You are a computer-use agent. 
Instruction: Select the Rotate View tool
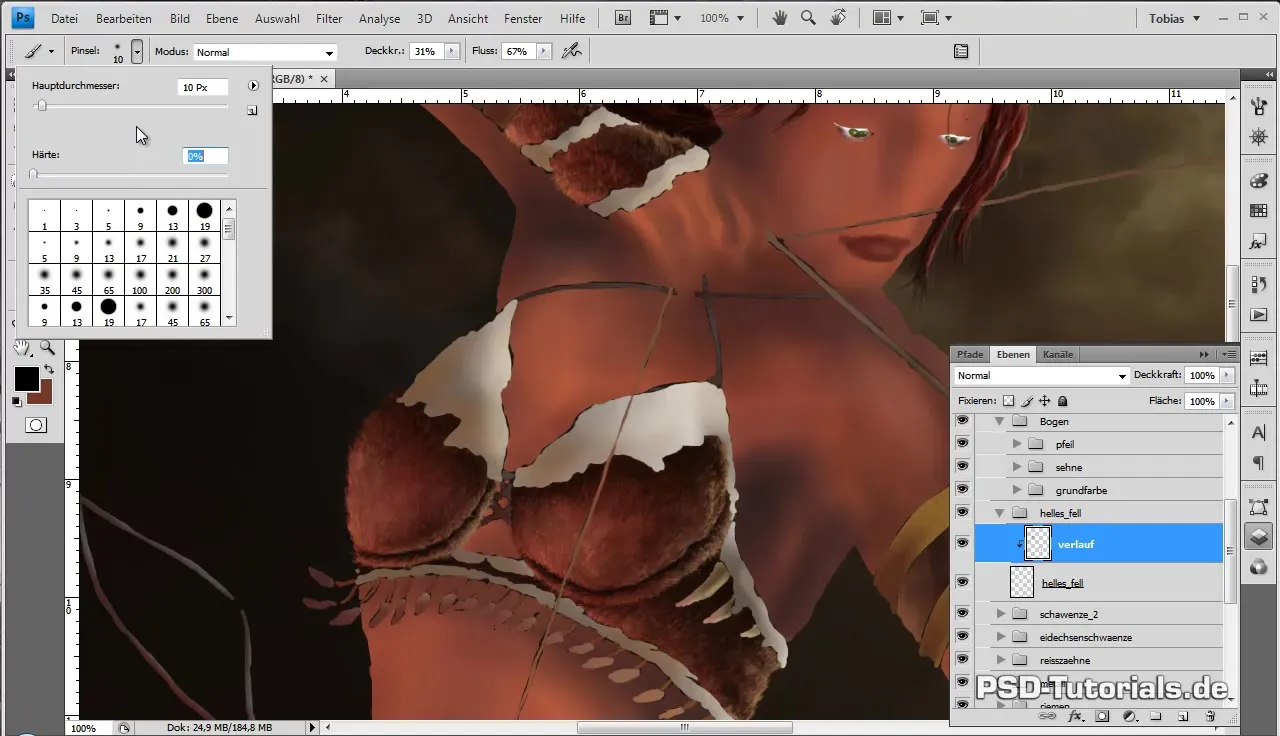[x=838, y=18]
